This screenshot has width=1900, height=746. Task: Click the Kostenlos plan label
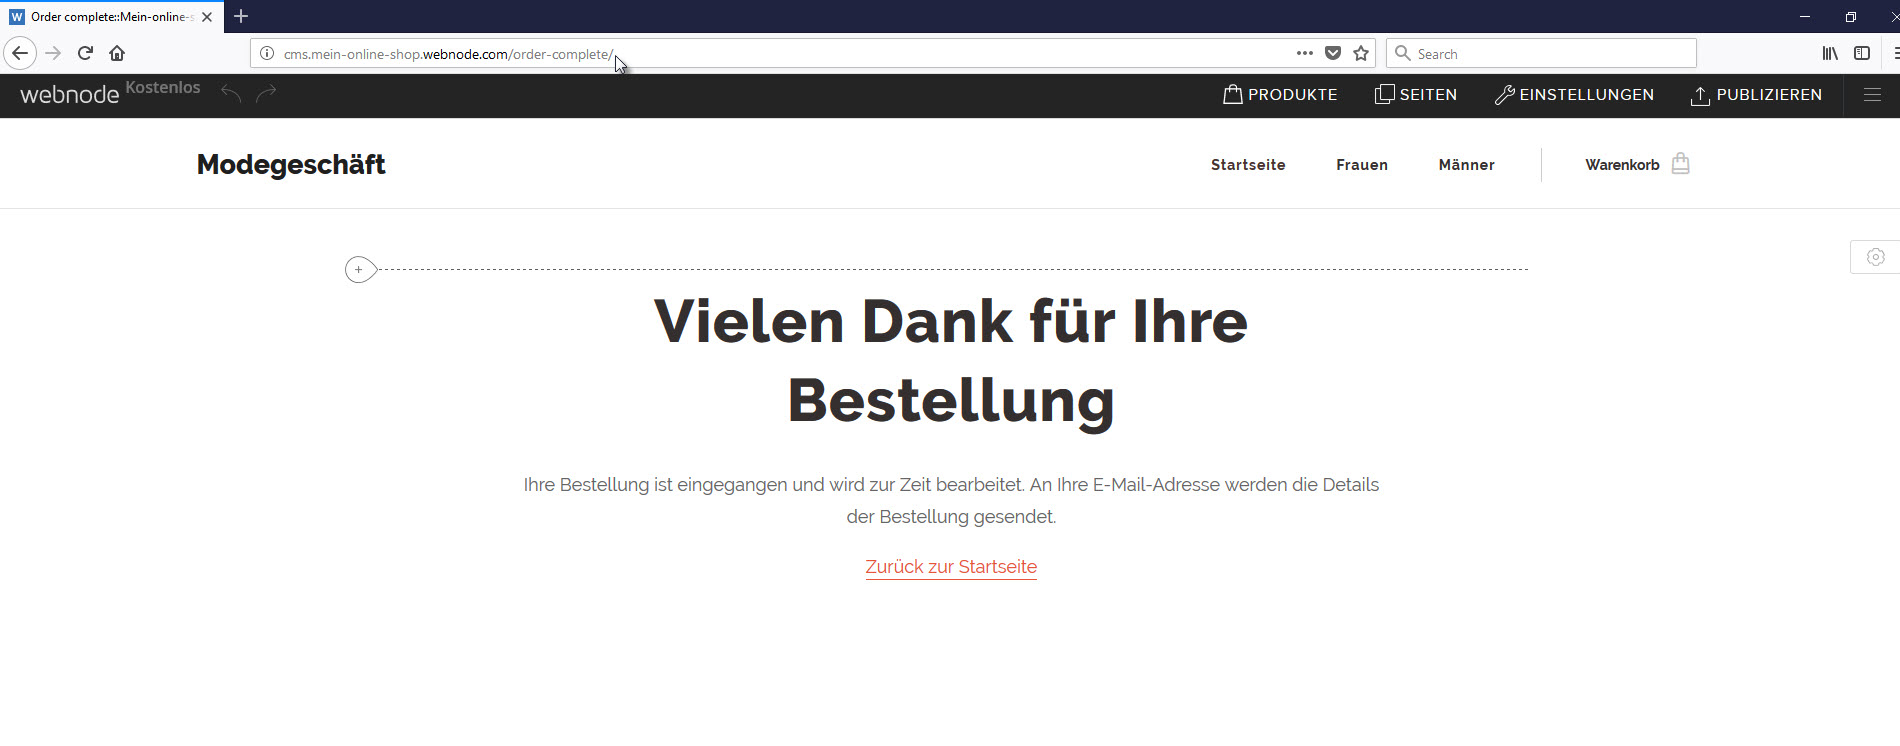click(163, 88)
